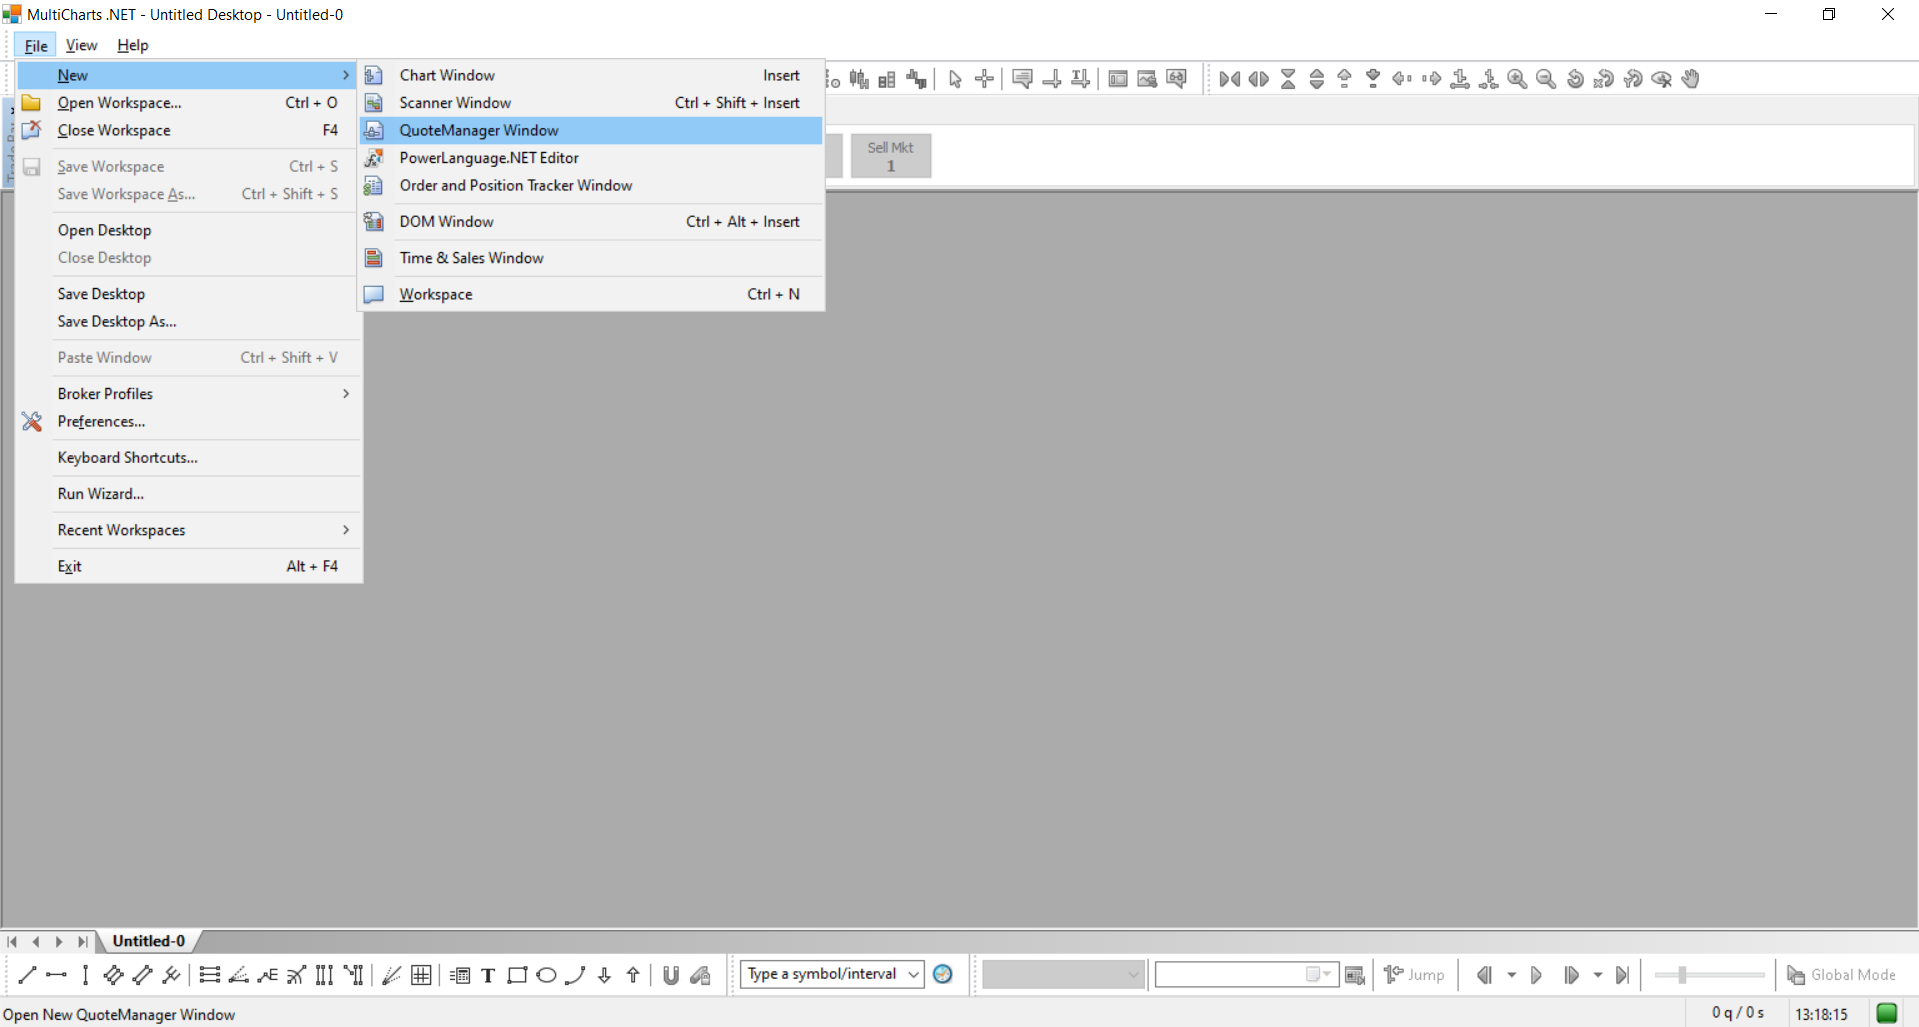Image resolution: width=1919 pixels, height=1027 pixels.
Task: Select the pointer arrow tool in top toolbar
Action: tap(955, 79)
